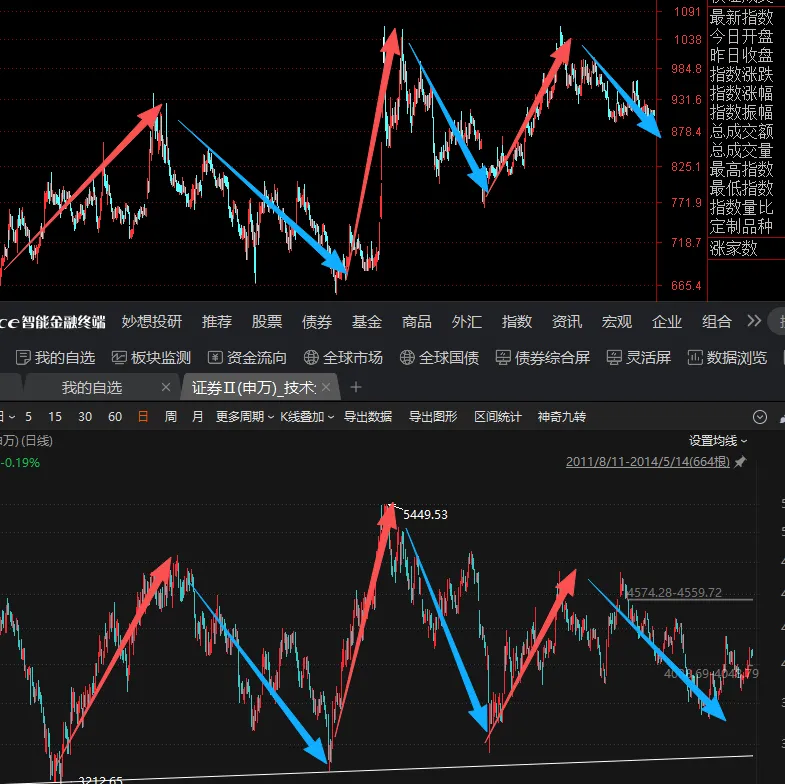The height and width of the screenshot is (784, 785).
Task: Open the 全球国债 globe icon
Action: (407, 357)
